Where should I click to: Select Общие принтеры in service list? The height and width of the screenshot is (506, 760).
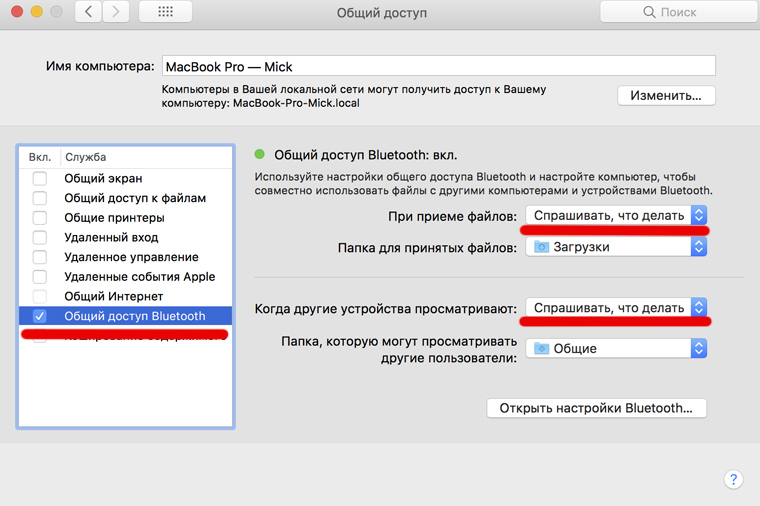pos(114,218)
